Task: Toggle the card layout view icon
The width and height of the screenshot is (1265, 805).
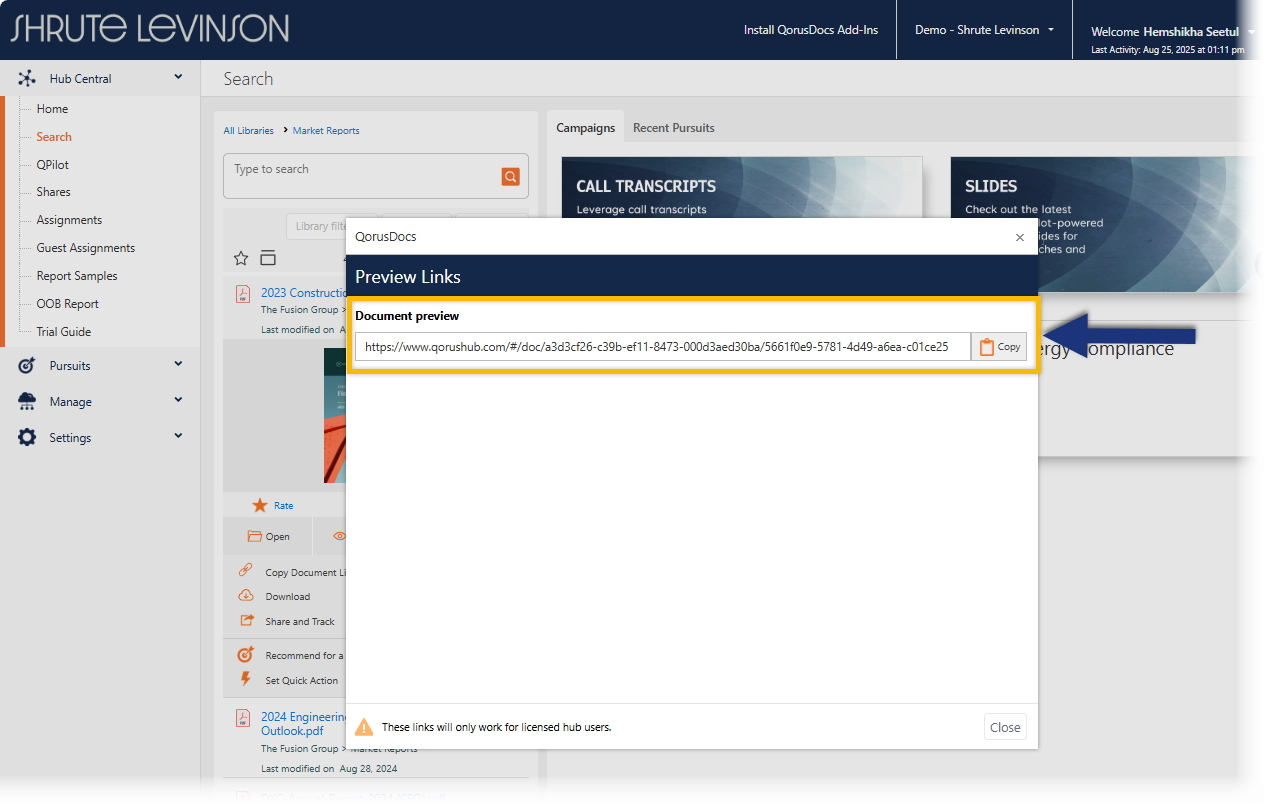Action: (268, 258)
